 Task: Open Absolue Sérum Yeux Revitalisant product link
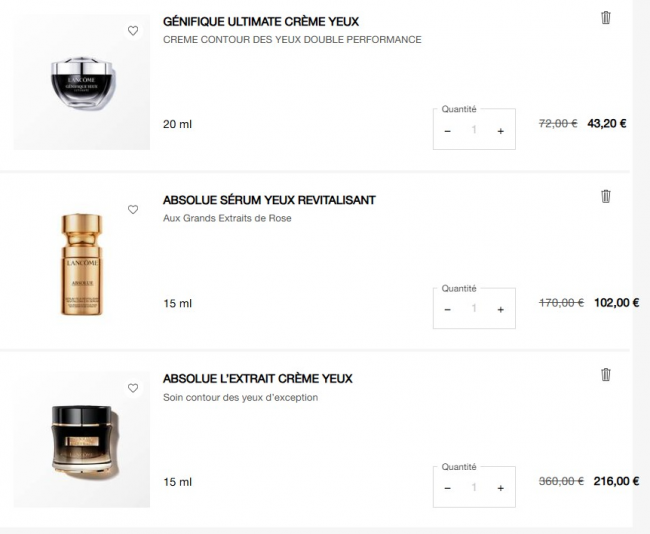click(x=269, y=200)
